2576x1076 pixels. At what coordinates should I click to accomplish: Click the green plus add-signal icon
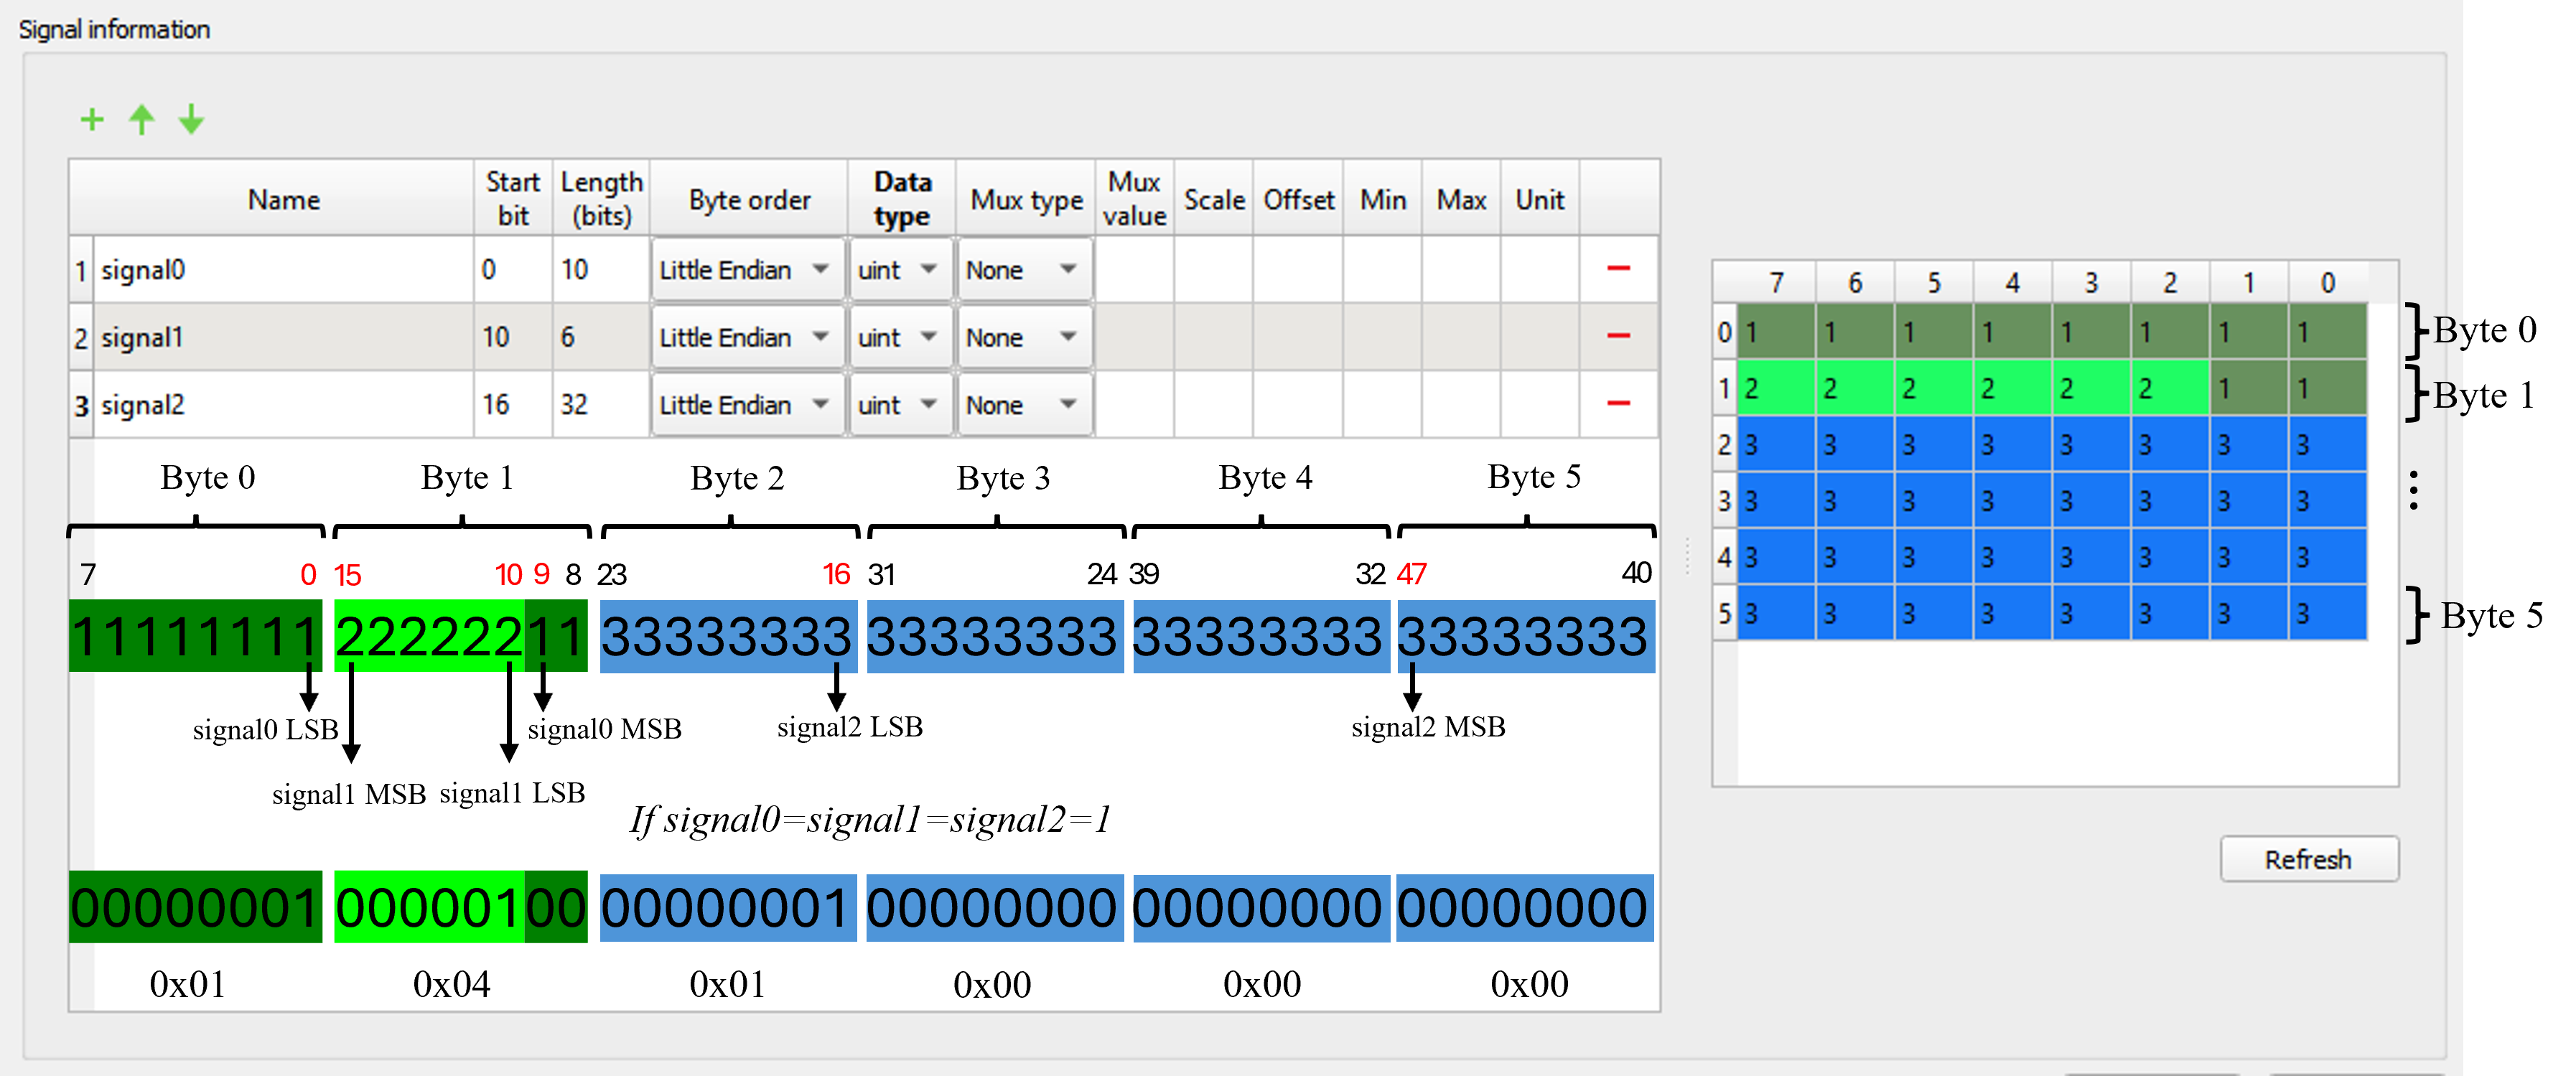pyautogui.click(x=91, y=120)
